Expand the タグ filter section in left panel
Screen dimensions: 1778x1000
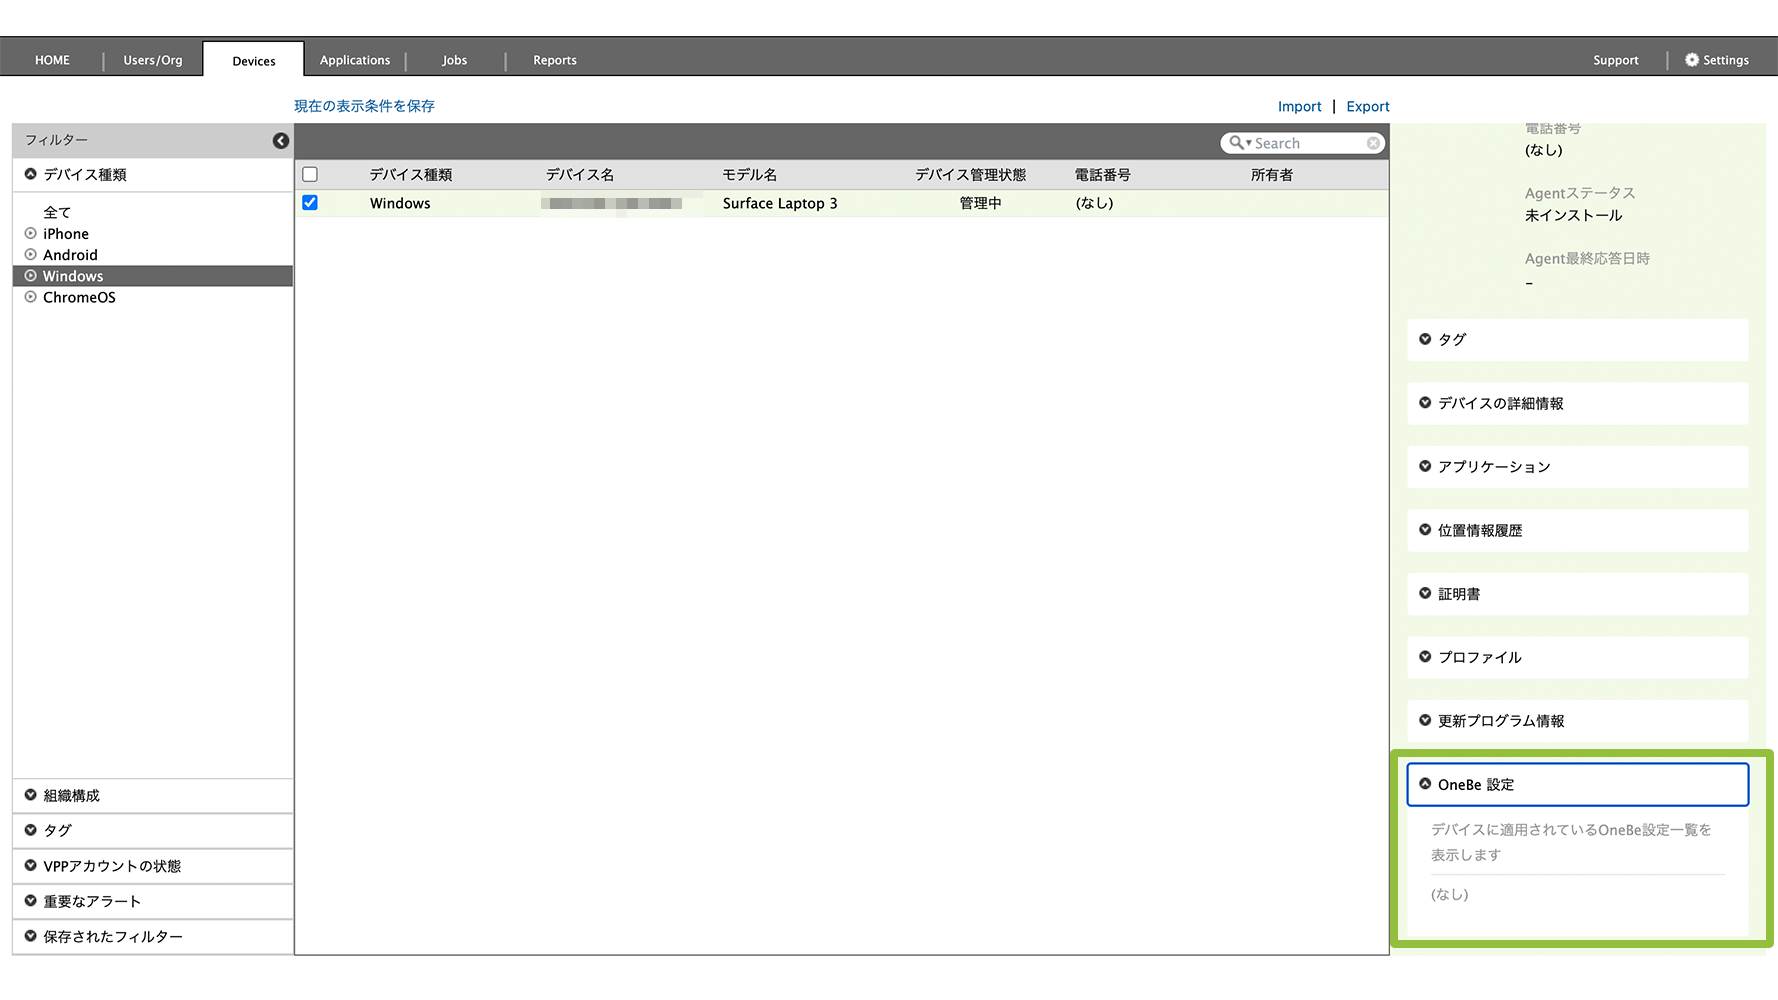(153, 831)
